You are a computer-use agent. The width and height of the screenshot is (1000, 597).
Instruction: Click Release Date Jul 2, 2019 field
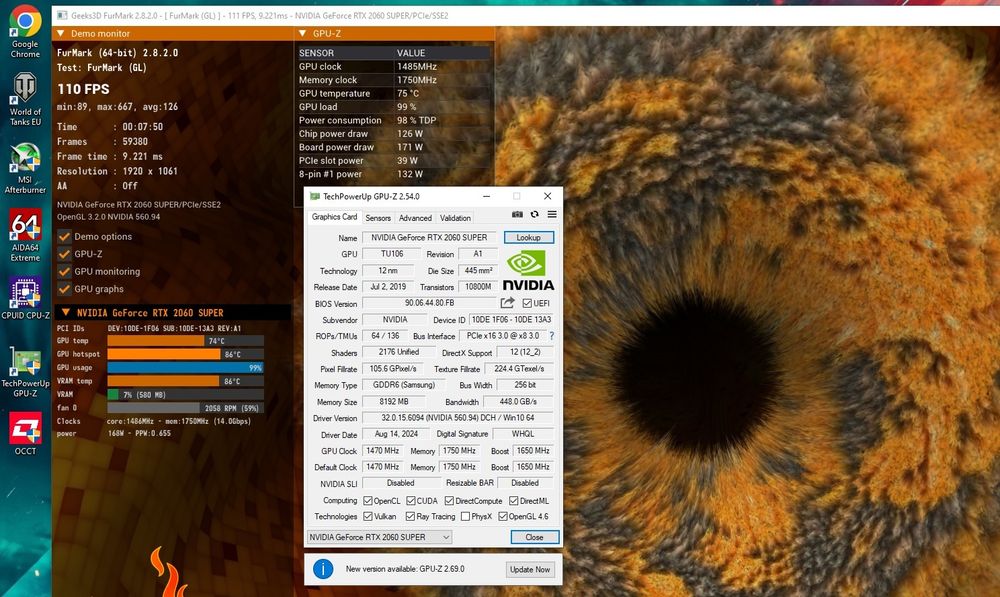[388, 287]
